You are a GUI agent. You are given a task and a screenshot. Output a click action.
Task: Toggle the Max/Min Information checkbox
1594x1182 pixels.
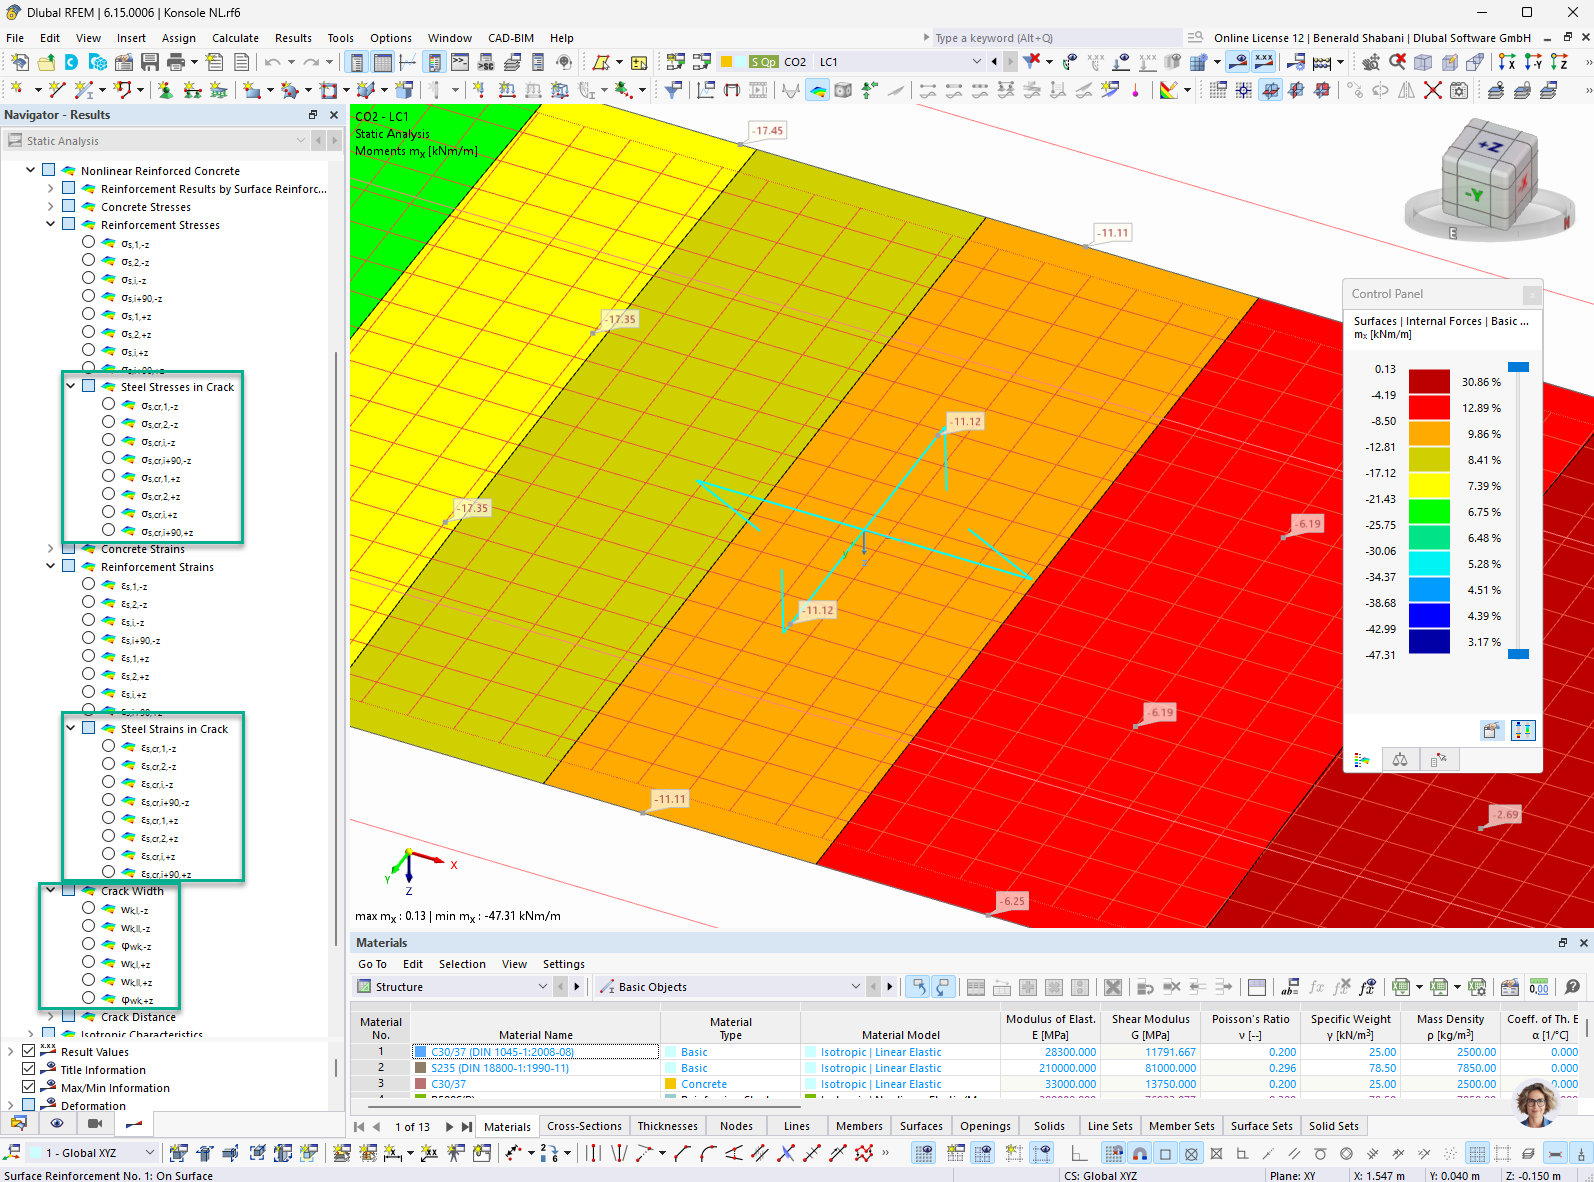pyautogui.click(x=29, y=1087)
